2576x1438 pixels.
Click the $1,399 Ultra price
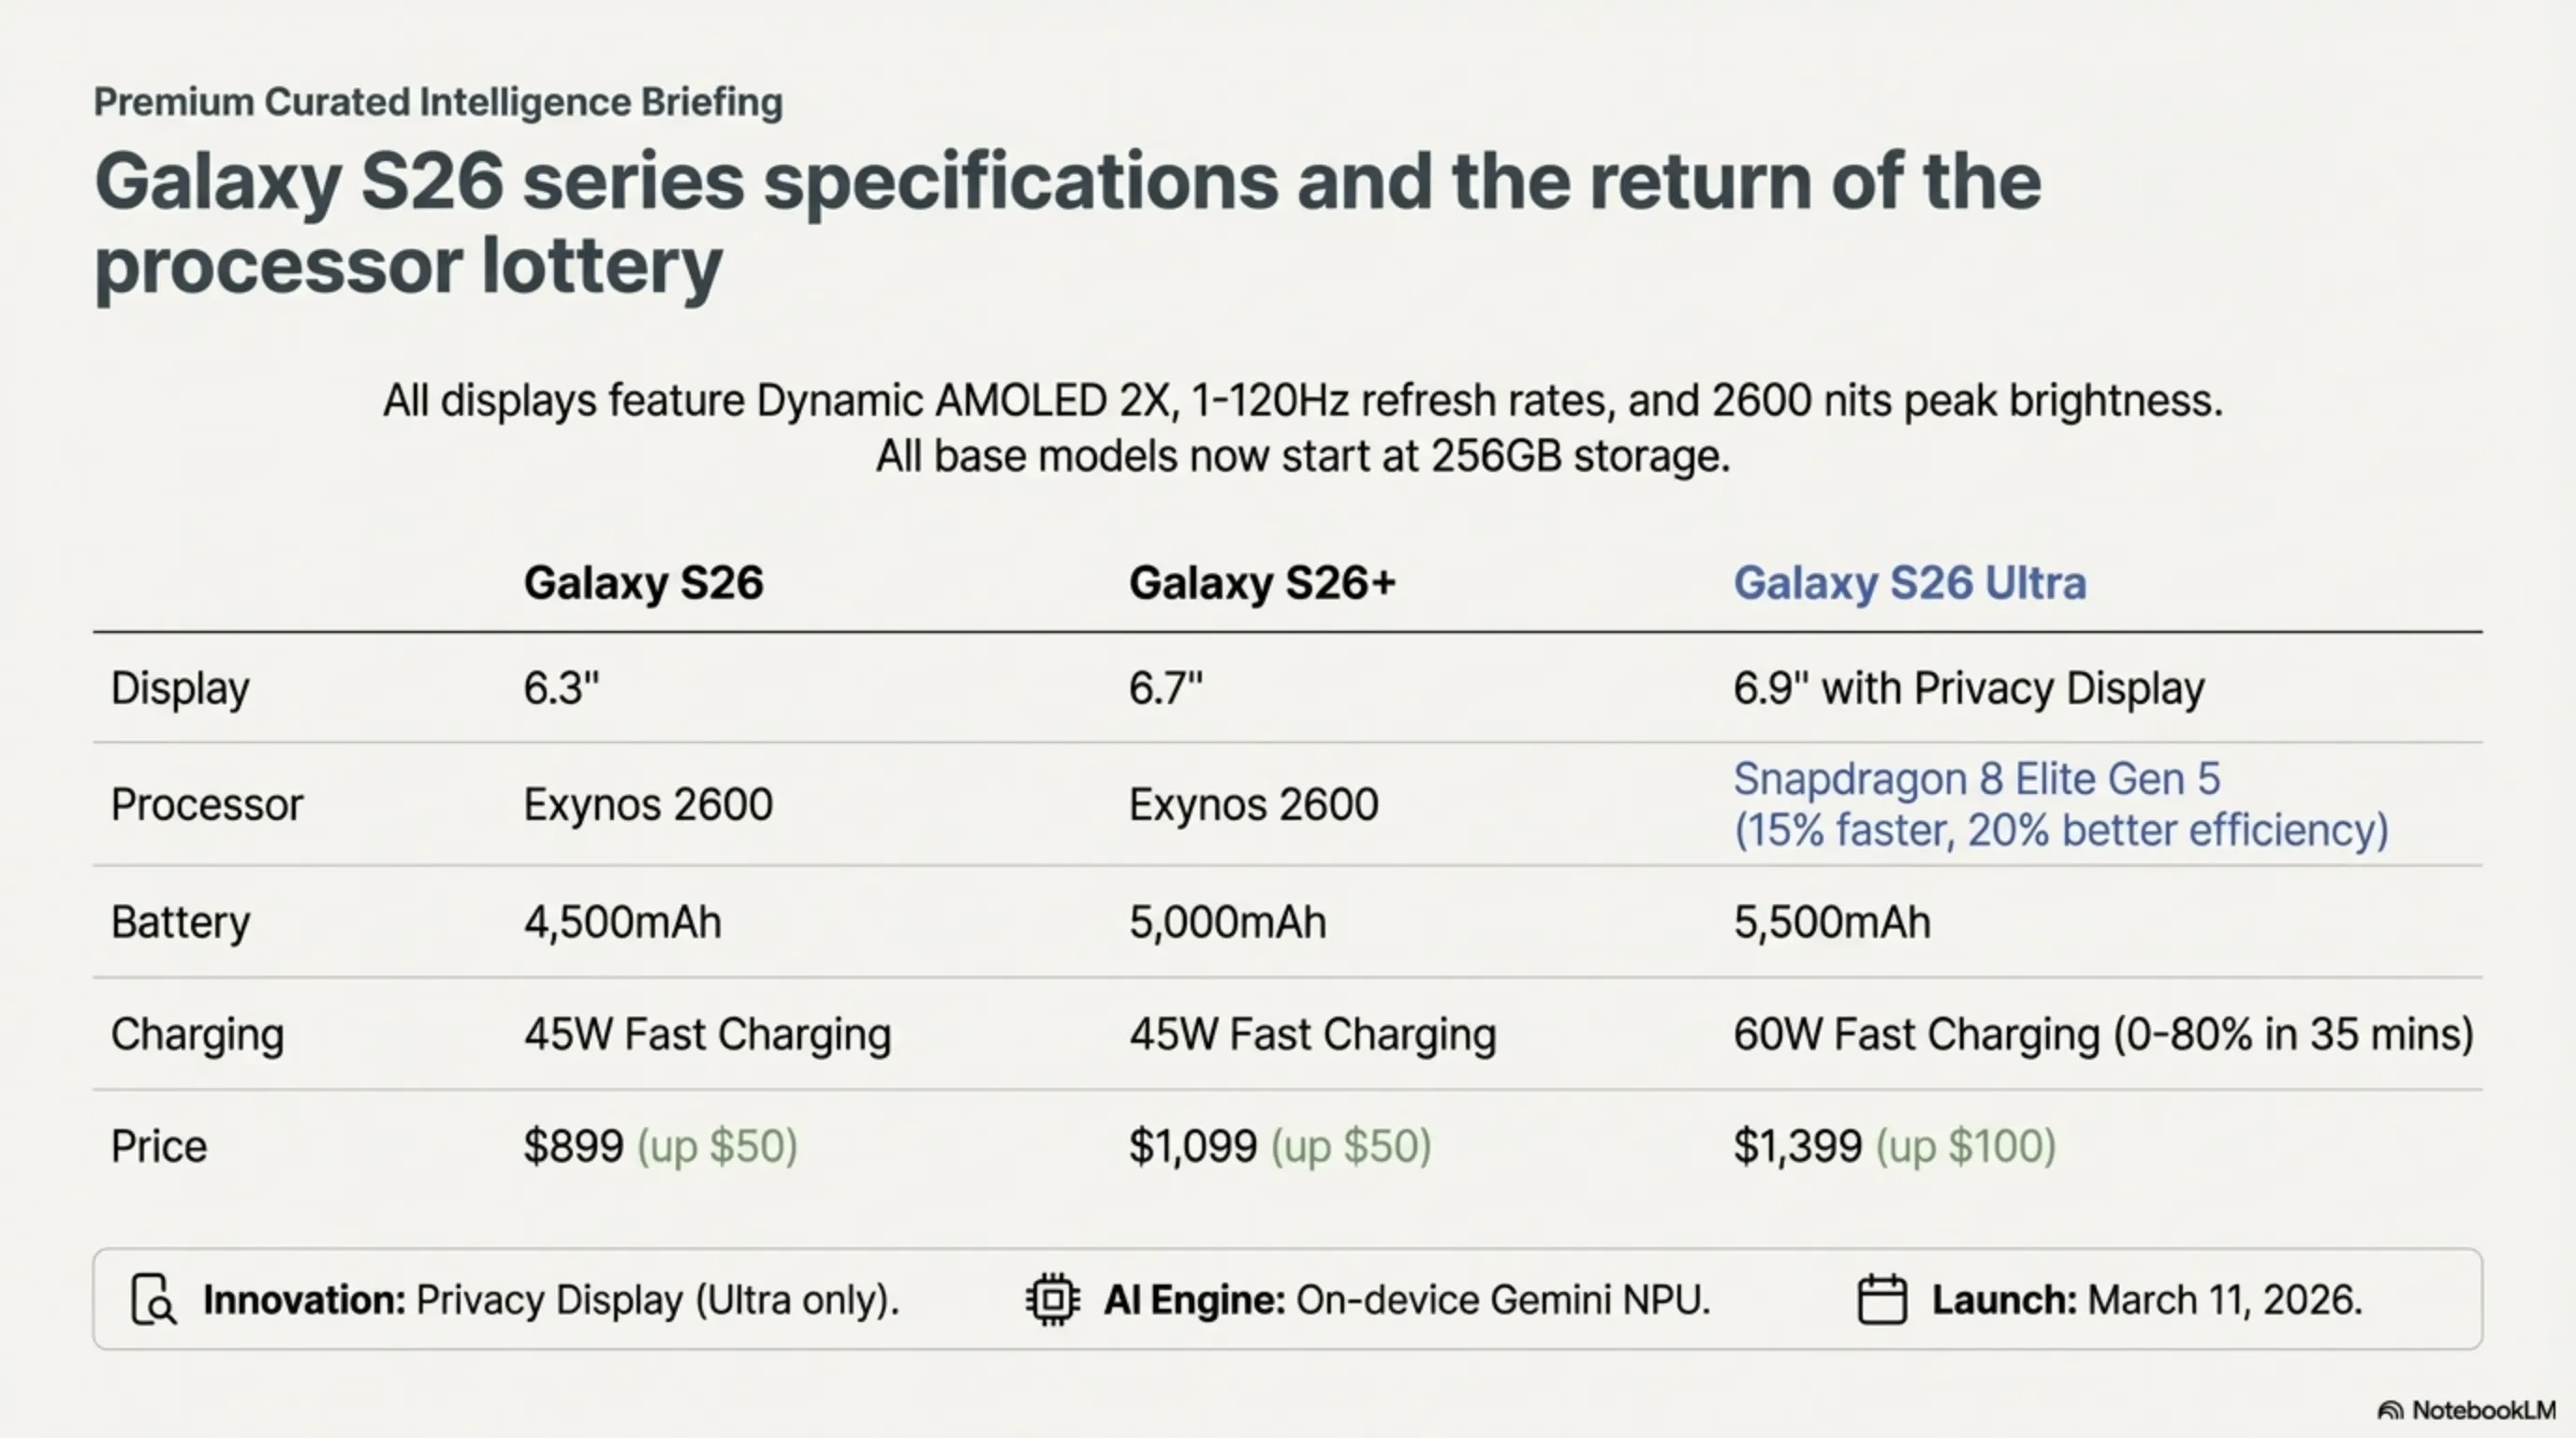(1797, 1146)
